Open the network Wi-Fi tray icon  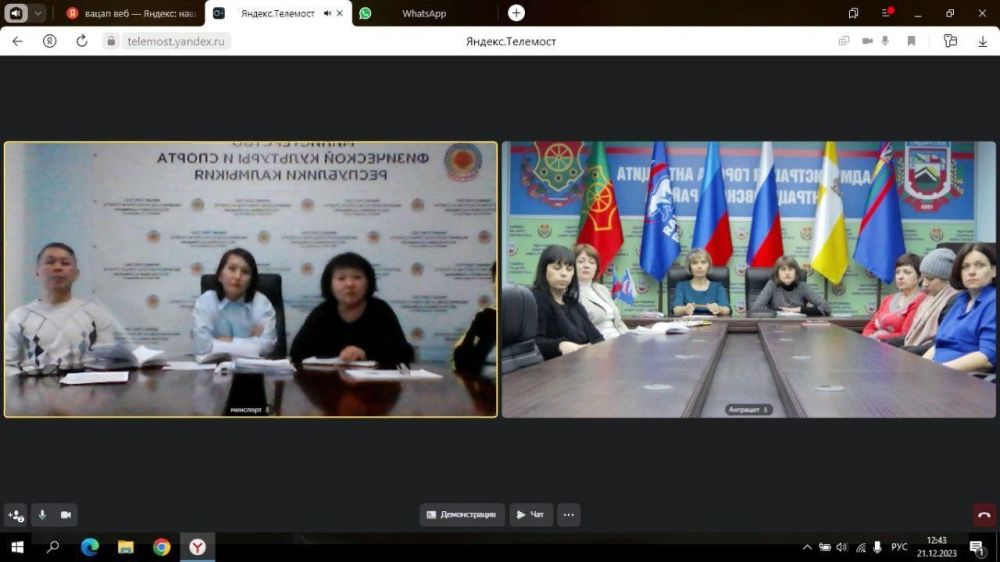860,547
